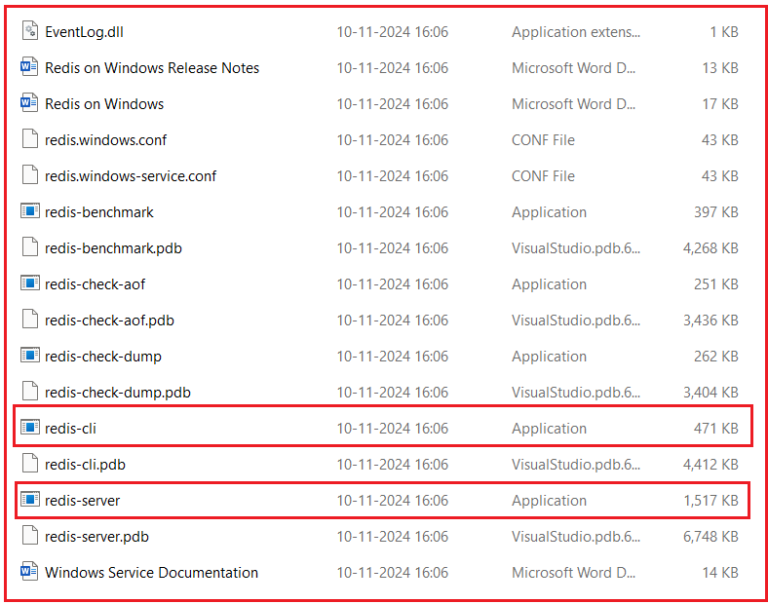
Task: Select the redis.windows-service.conf file name
Action: click(x=130, y=176)
